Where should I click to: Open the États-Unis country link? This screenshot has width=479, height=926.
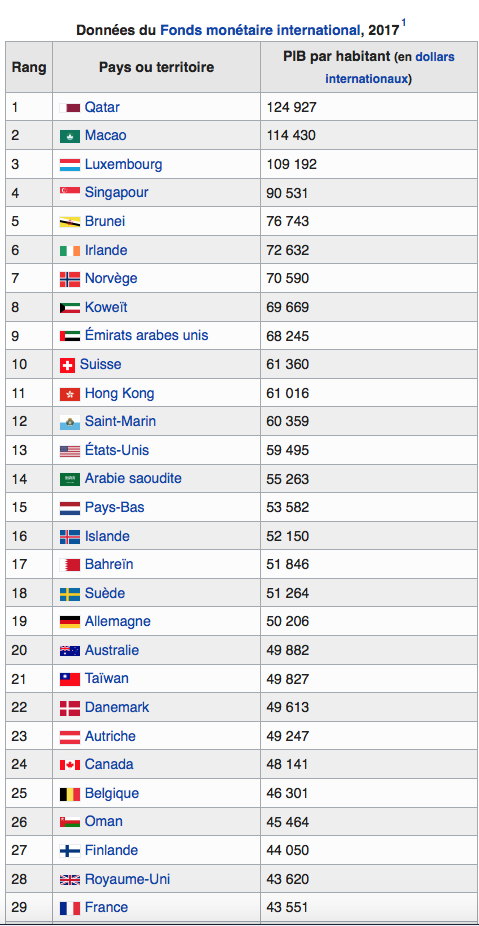coord(117,451)
